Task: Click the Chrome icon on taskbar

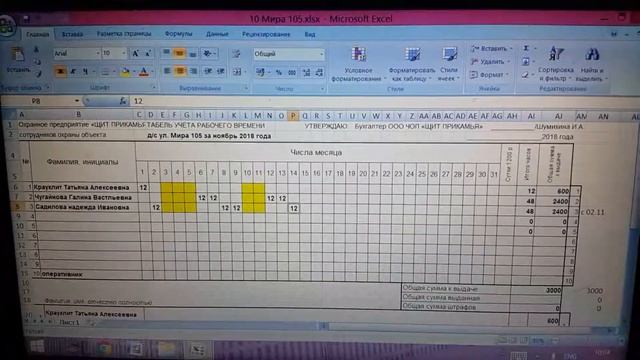Action: coord(104,348)
